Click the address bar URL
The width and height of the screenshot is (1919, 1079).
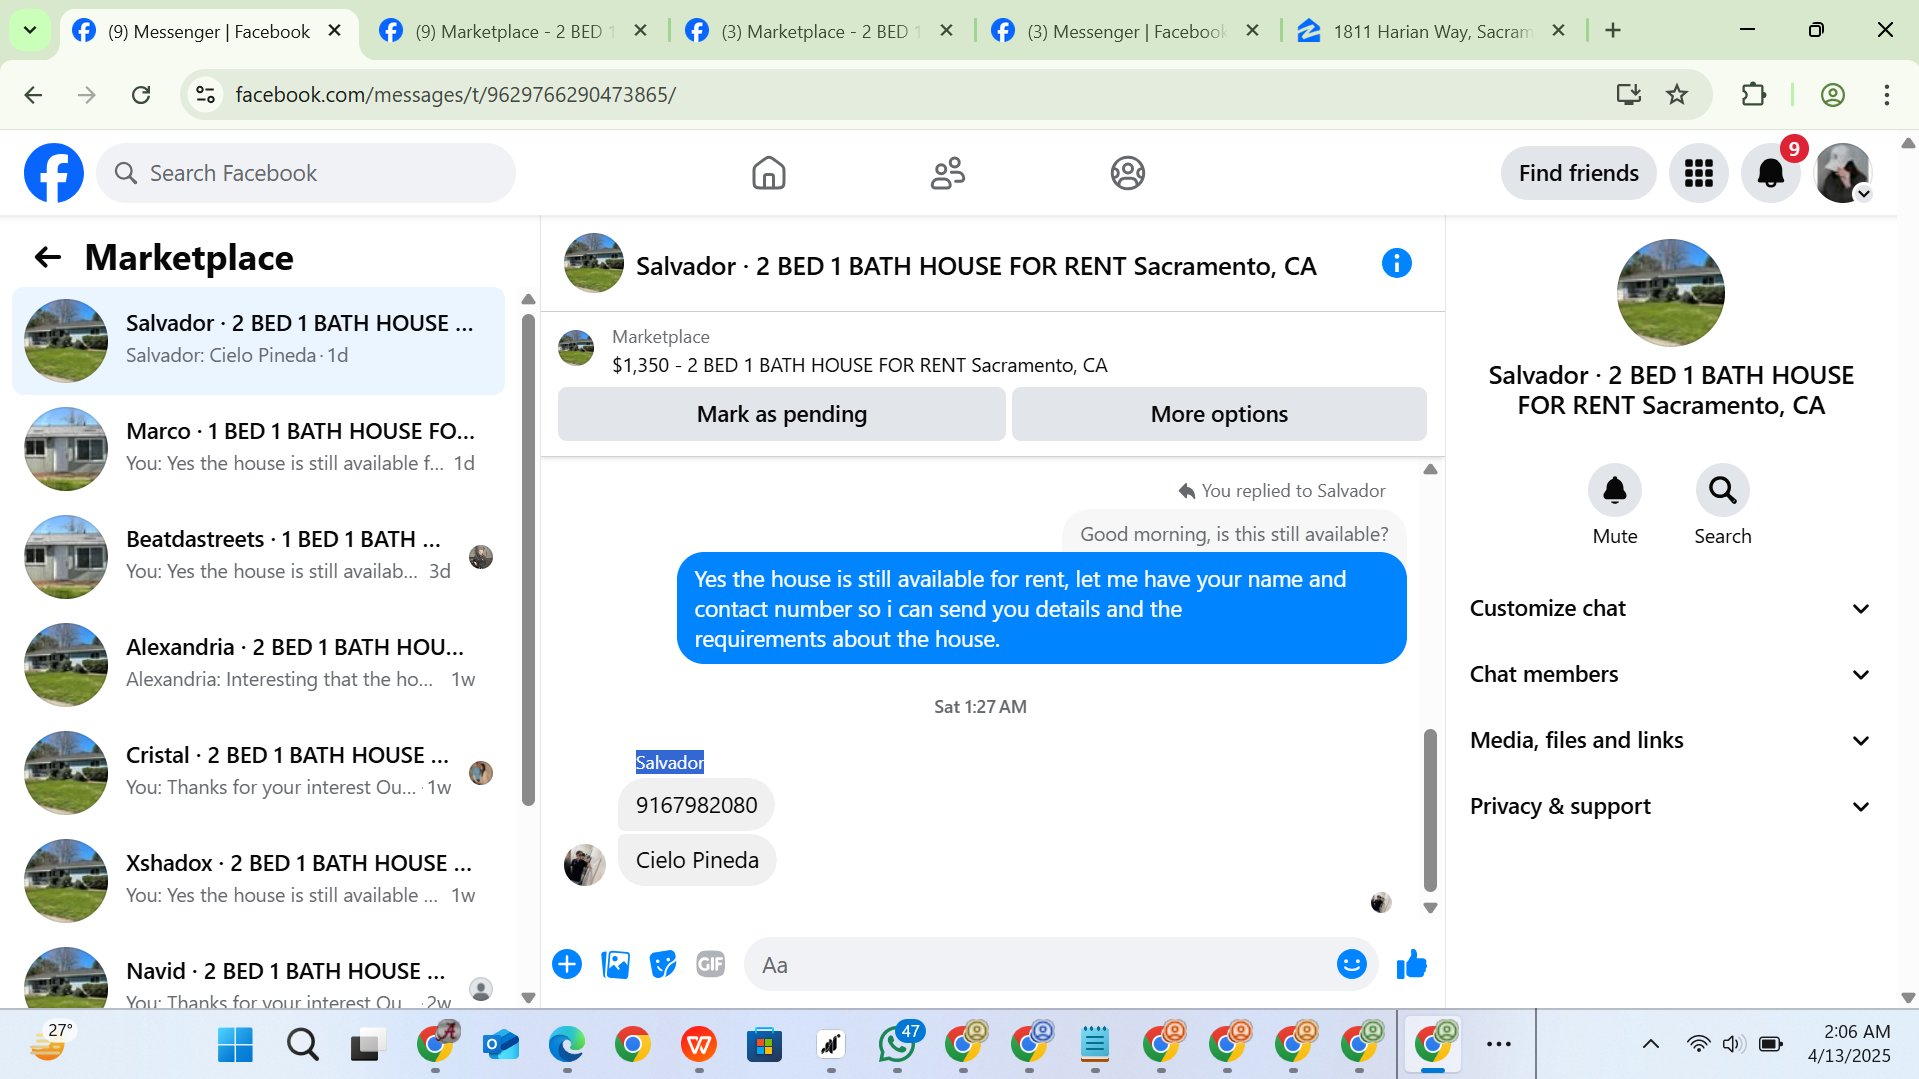click(455, 95)
